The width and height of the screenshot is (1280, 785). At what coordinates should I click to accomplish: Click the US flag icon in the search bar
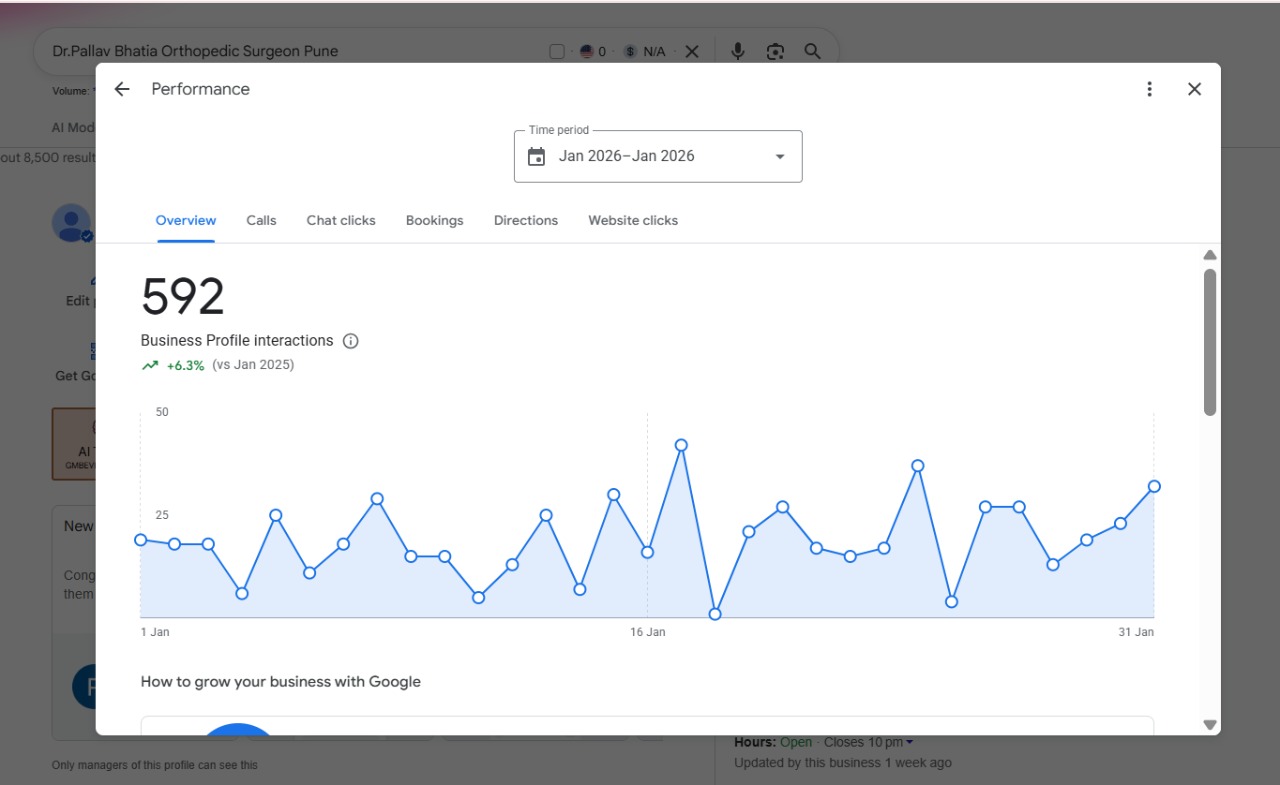click(x=587, y=51)
